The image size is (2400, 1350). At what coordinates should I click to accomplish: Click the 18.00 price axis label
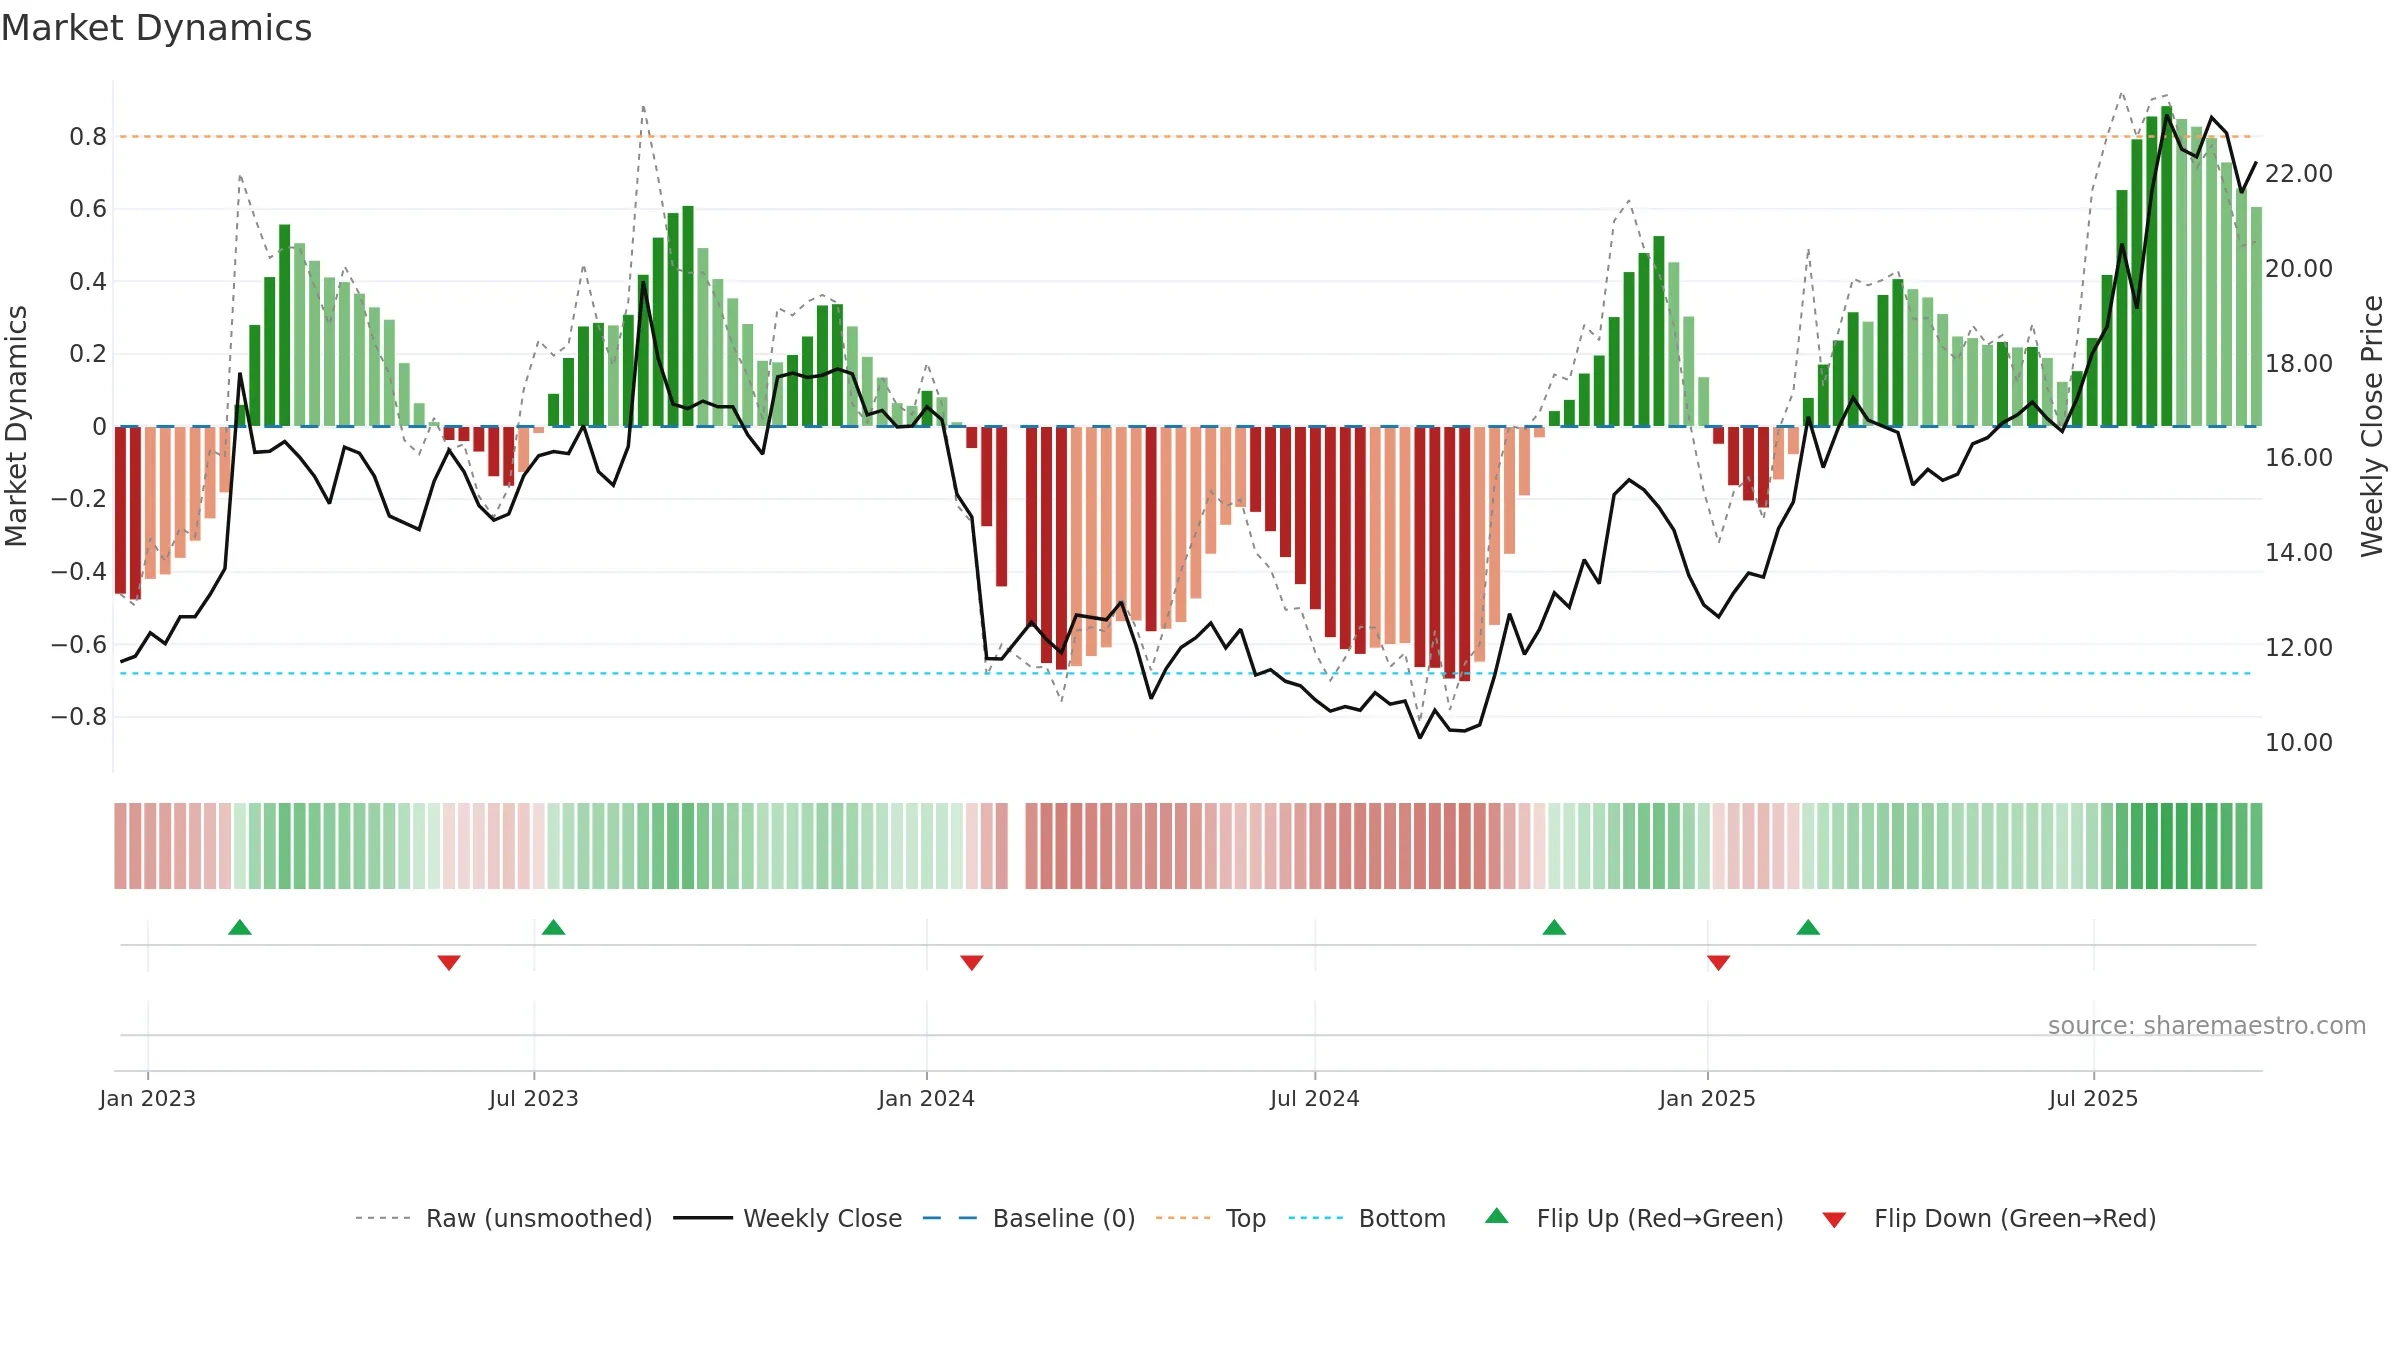[x=2299, y=364]
